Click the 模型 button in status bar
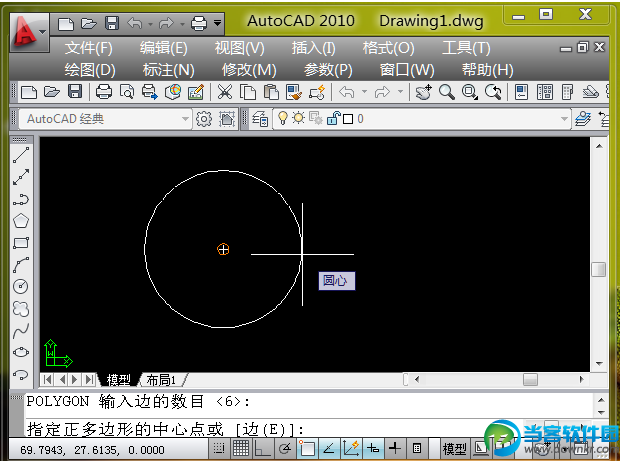 [x=455, y=449]
